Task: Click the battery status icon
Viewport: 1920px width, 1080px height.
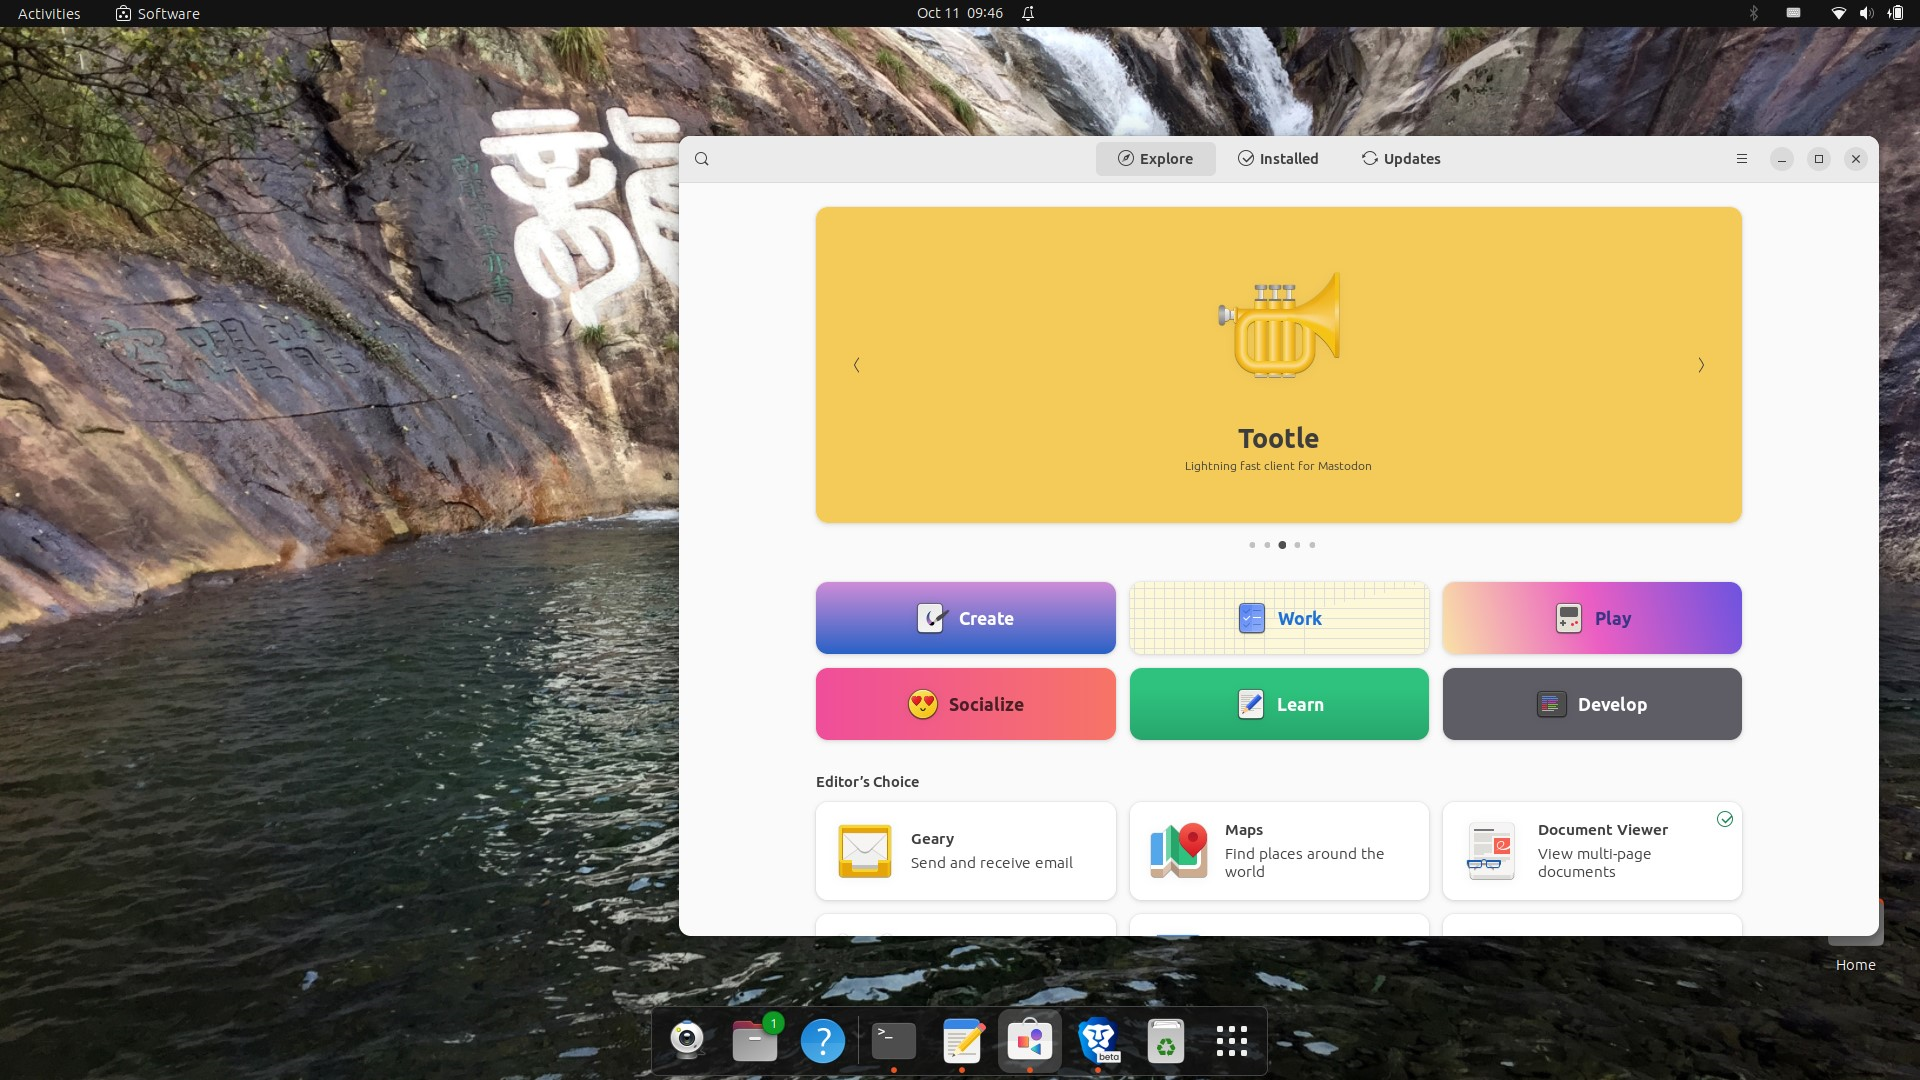Action: point(1895,13)
